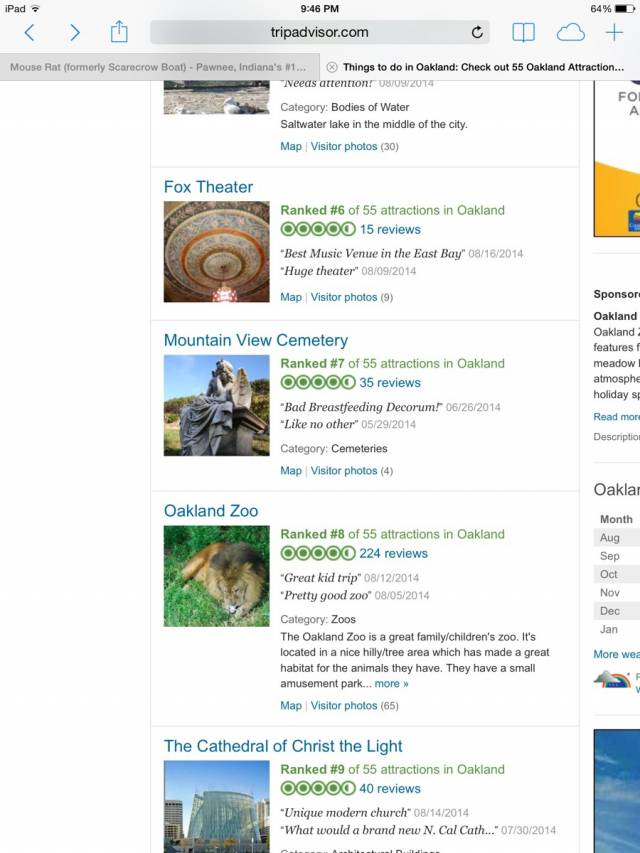The width and height of the screenshot is (640, 853).
Task: Click the Aug row in weather table
Action: pos(617,537)
